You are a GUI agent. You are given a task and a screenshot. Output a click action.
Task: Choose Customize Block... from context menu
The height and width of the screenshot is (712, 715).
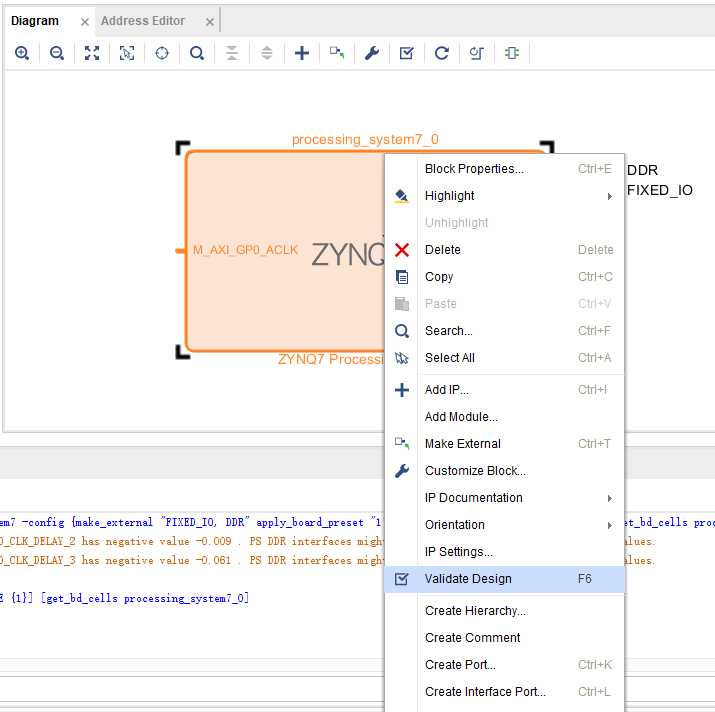click(504, 471)
